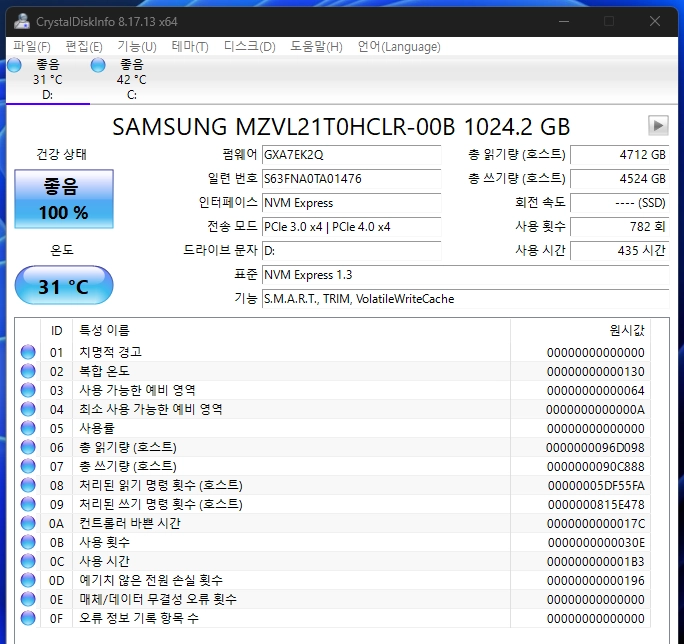Click status orb of attribute 01 치명적 경고
684x644 pixels.
tap(28, 352)
